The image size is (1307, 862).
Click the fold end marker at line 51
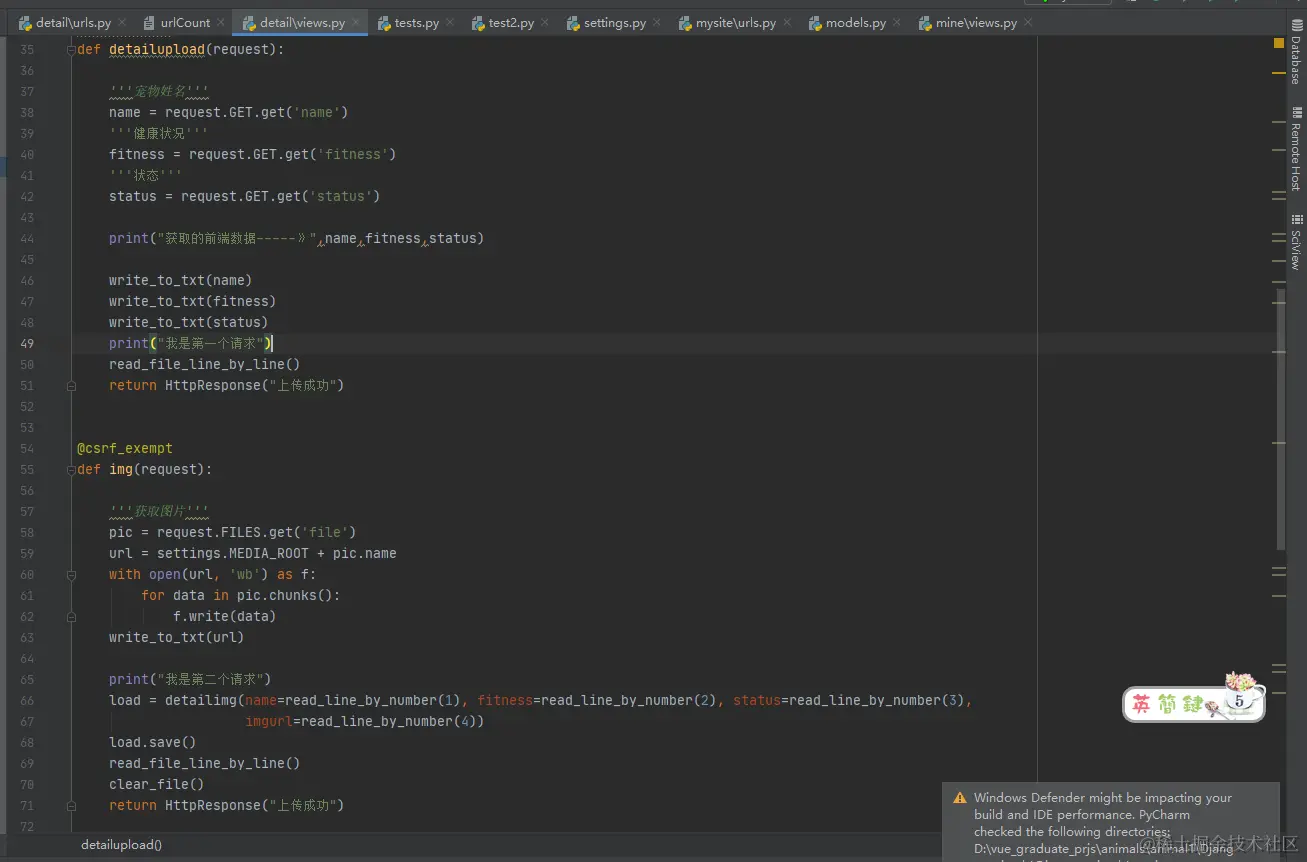(72, 385)
